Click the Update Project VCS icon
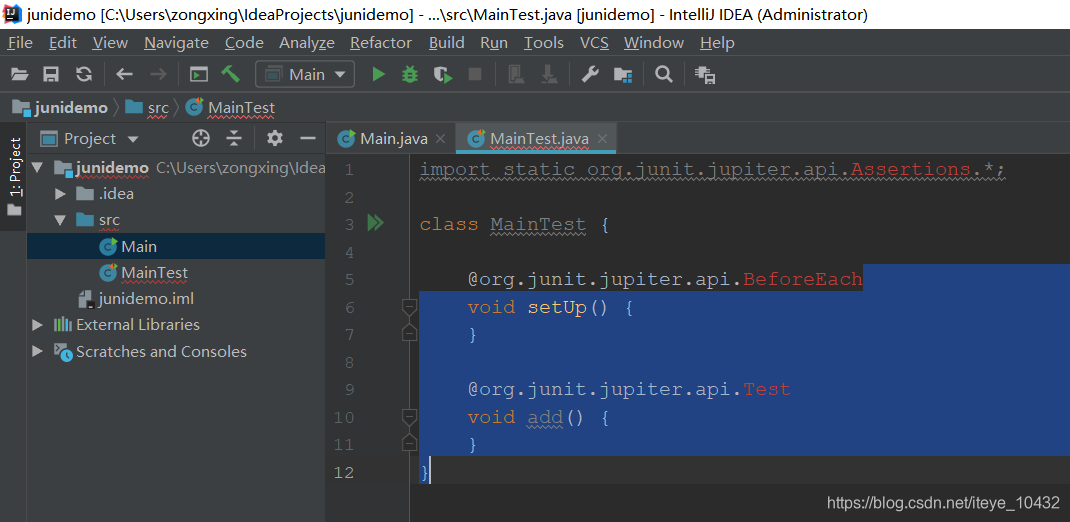The height and width of the screenshot is (522, 1070). 517,74
